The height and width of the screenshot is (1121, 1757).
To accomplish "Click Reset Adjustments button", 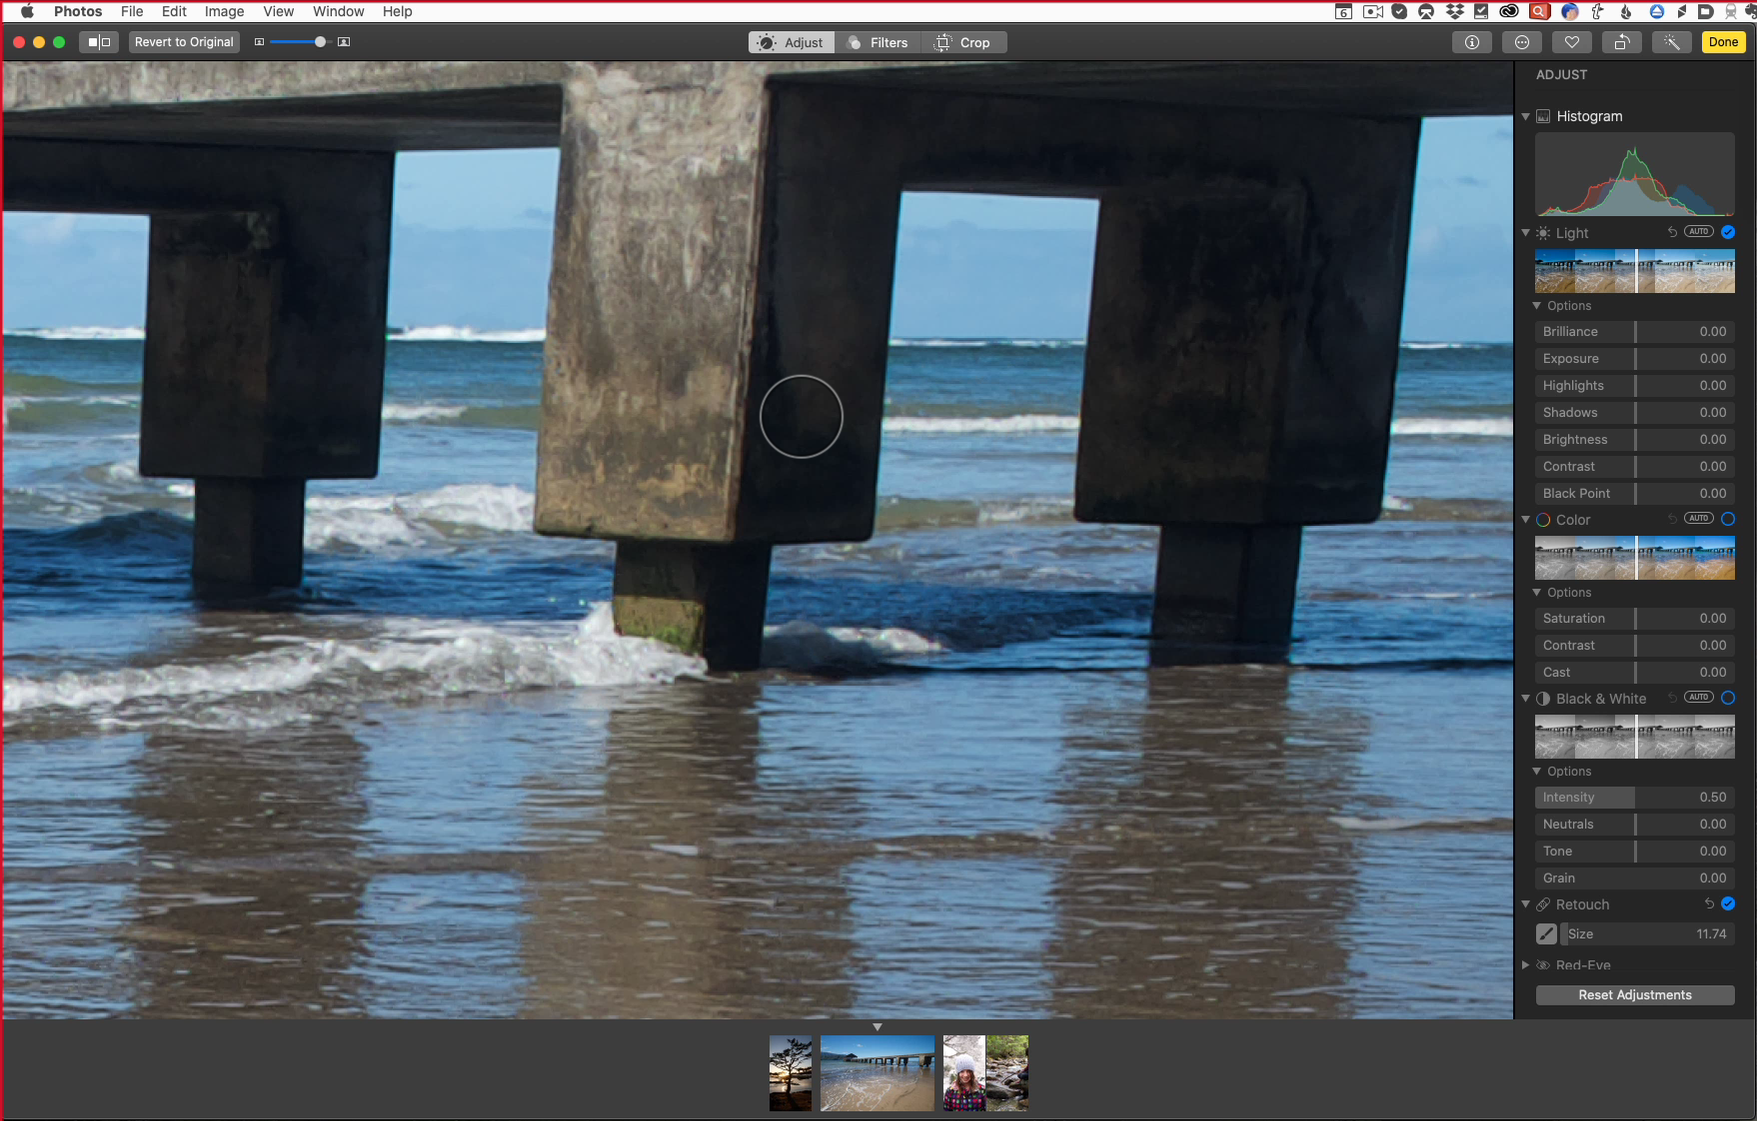I will [1635, 995].
